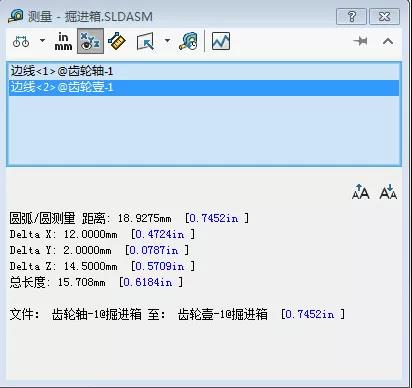Click the Delta Z: 14.5000mm value
Image resolution: width=412 pixels, height=388 pixels.
point(63,266)
